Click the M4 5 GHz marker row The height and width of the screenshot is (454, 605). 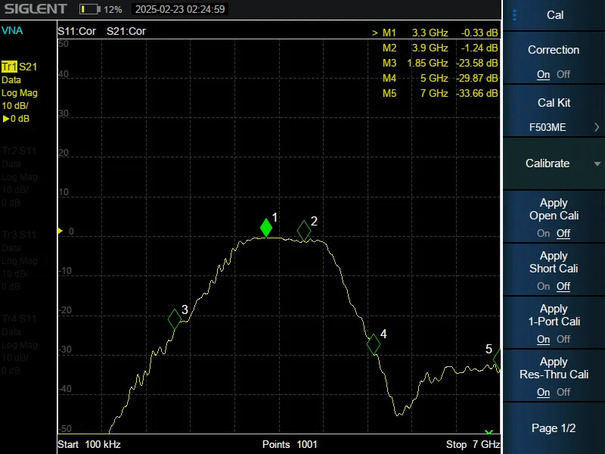pyautogui.click(x=440, y=78)
